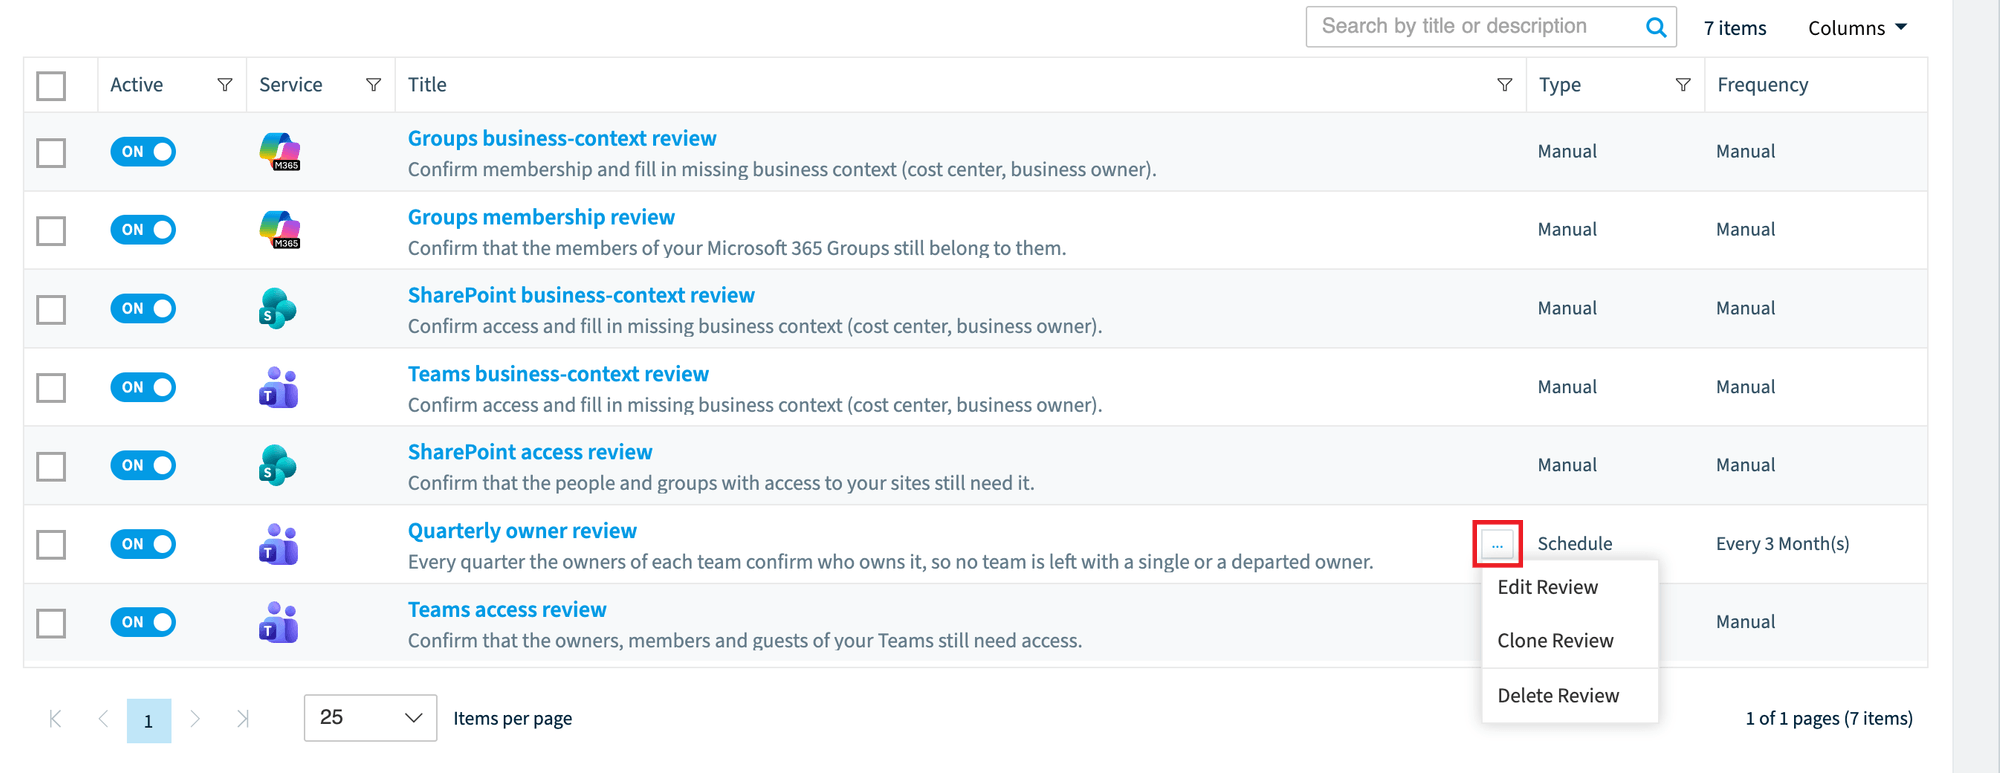Open the Type column filter icon
Image resolution: width=2000 pixels, height=773 pixels.
pyautogui.click(x=1683, y=85)
